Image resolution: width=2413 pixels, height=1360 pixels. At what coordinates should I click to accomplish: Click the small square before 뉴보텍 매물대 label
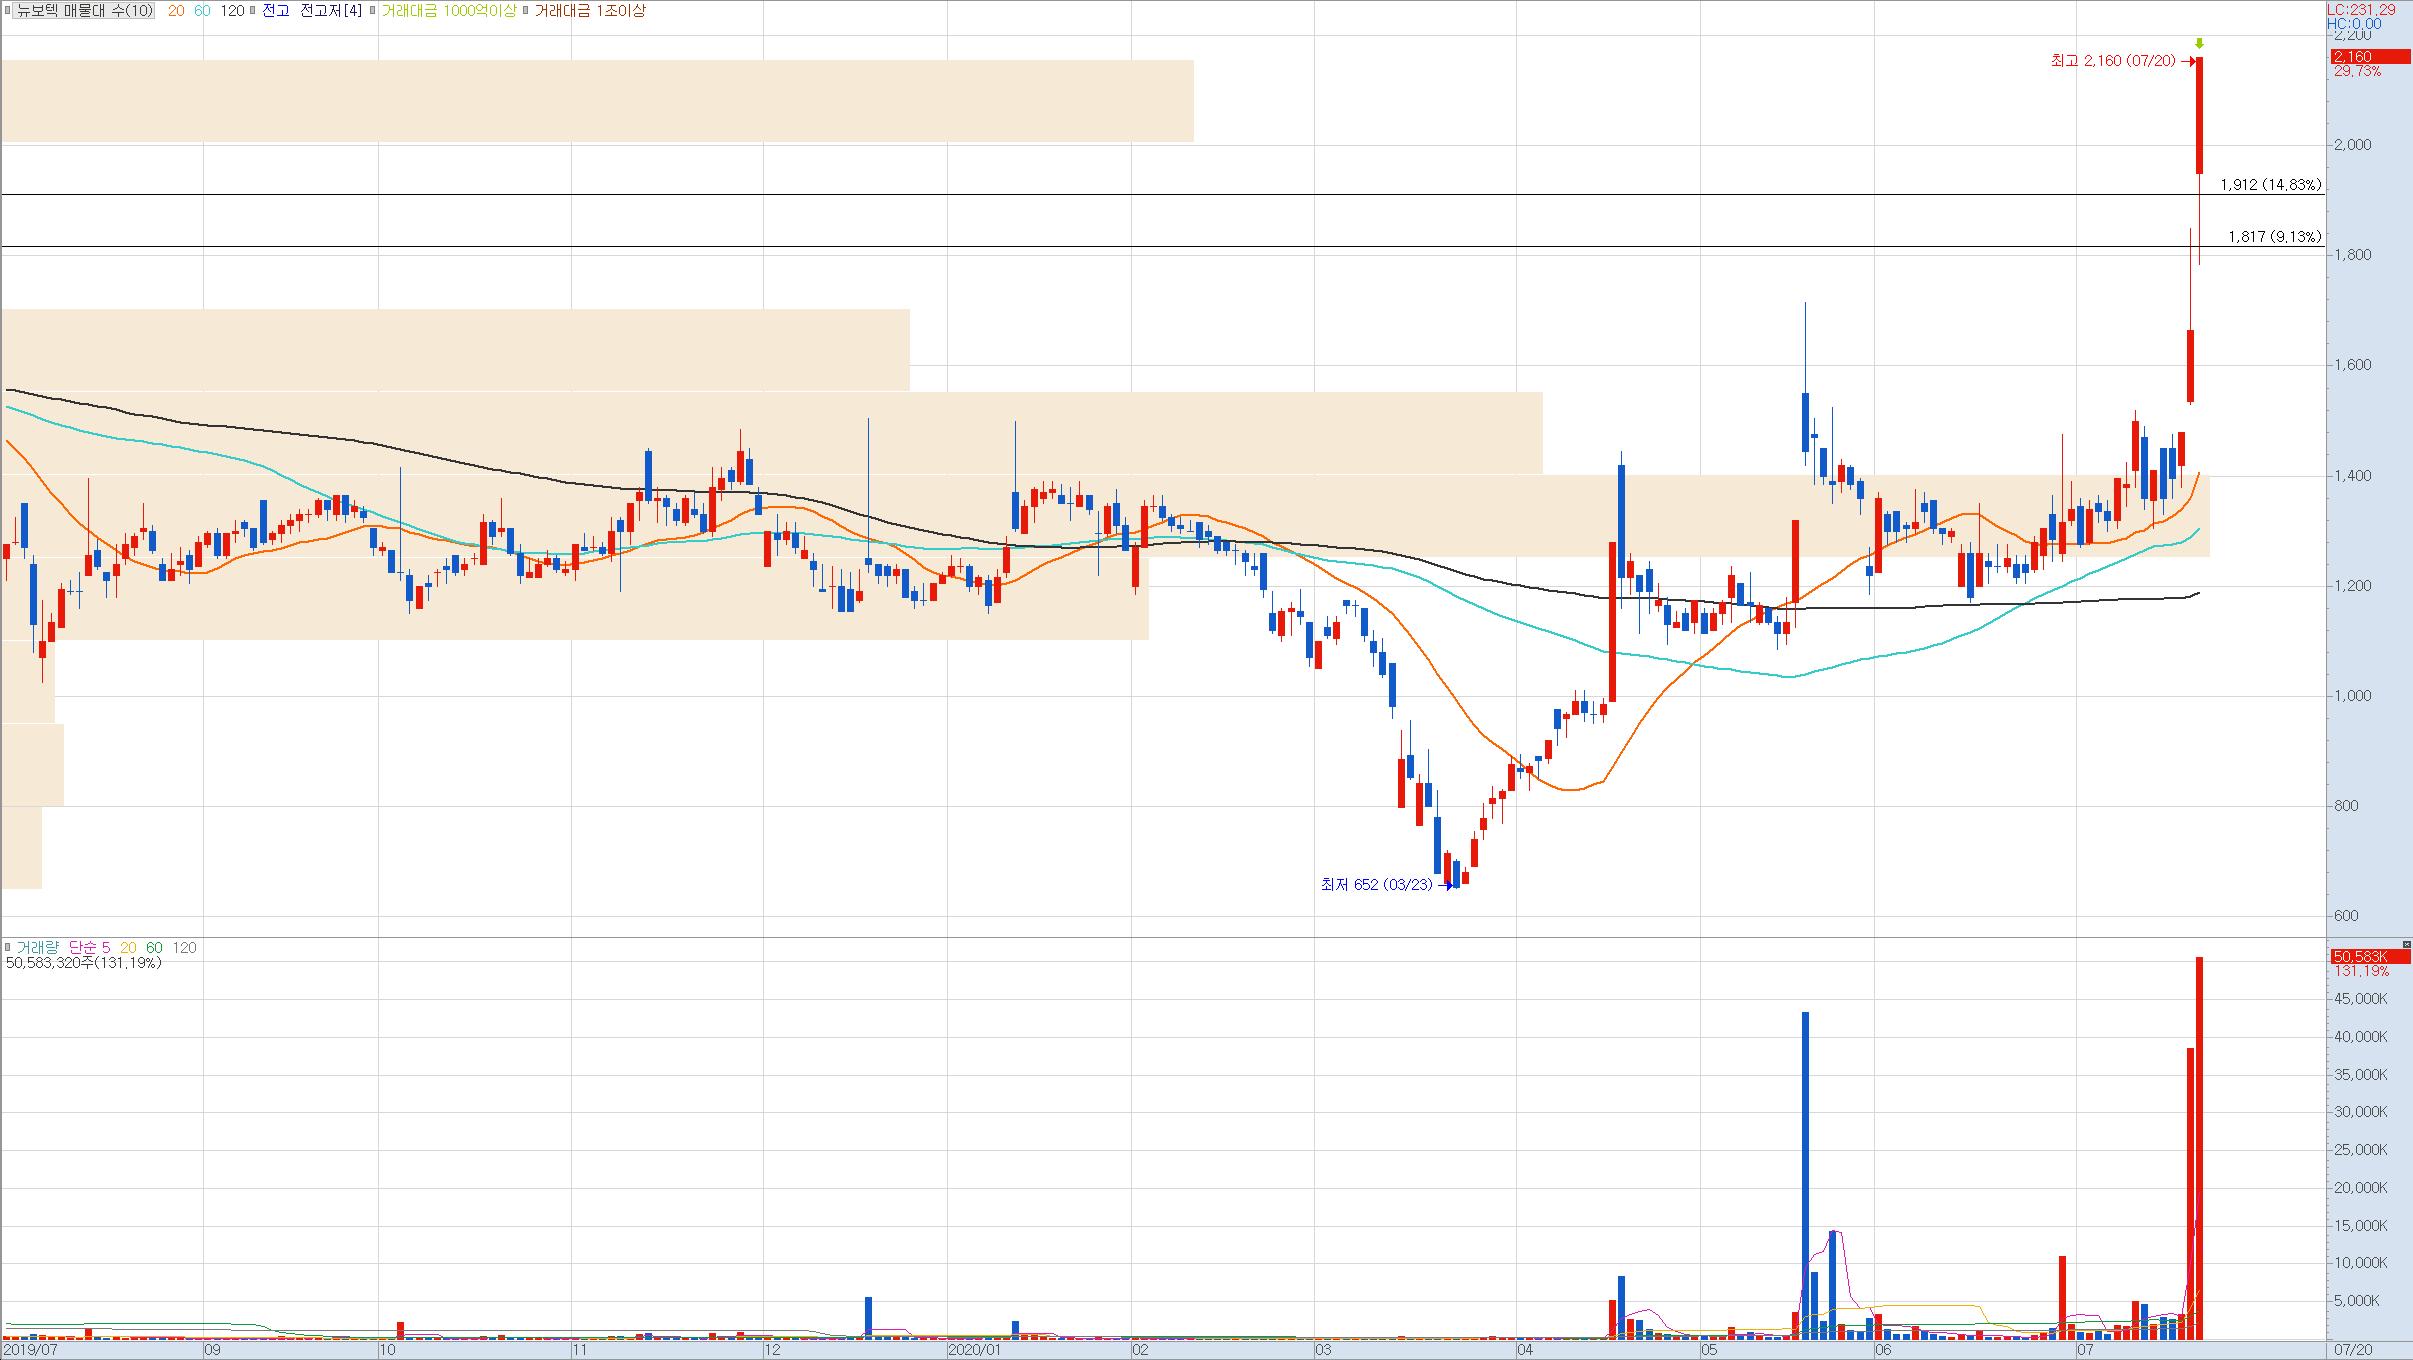coord(8,11)
